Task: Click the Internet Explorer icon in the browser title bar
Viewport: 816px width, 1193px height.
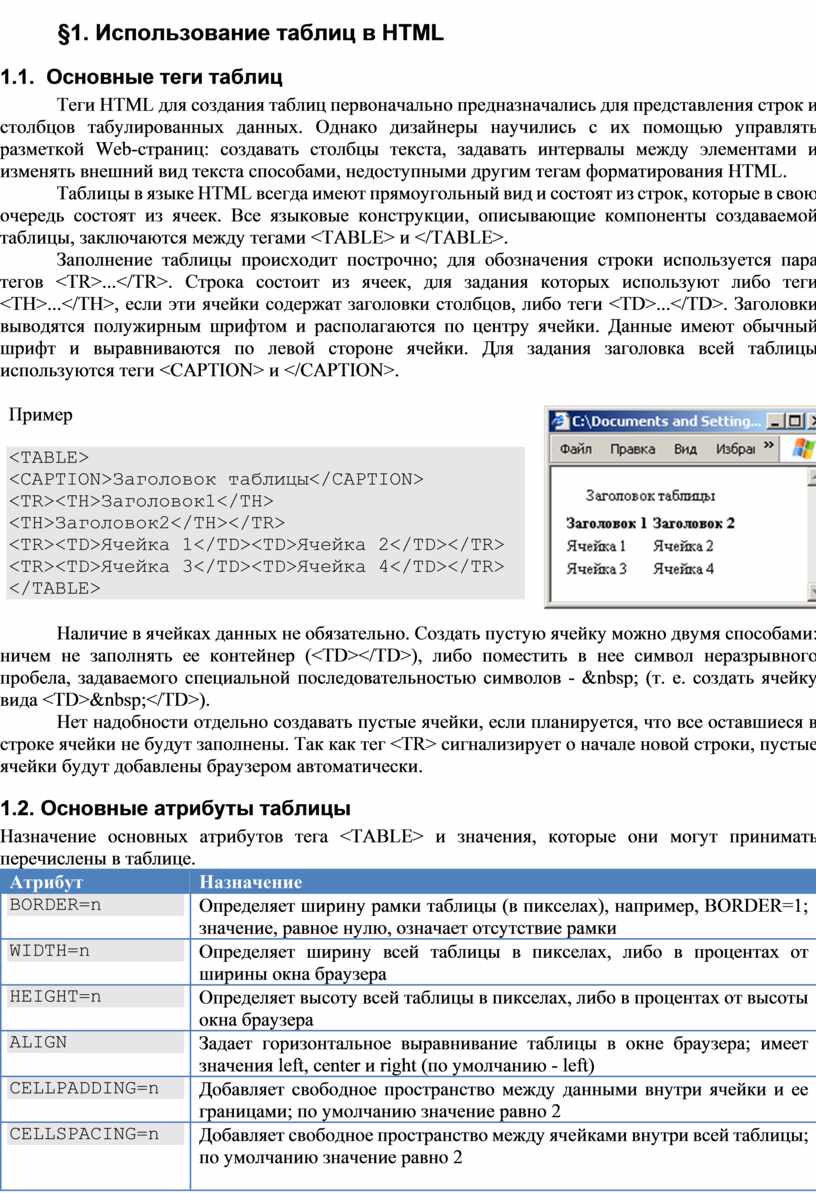Action: click(560, 421)
